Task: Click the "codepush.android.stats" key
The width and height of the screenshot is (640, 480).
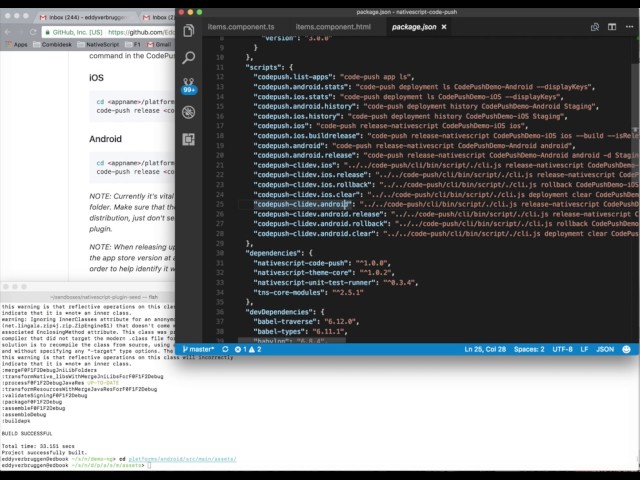Action: tap(300, 87)
